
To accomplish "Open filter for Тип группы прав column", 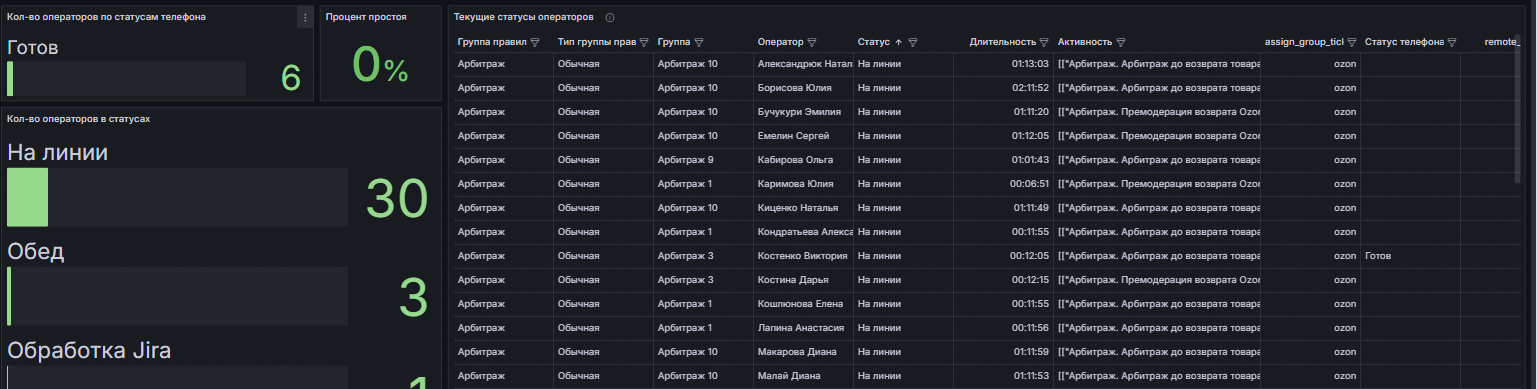I will [x=644, y=42].
